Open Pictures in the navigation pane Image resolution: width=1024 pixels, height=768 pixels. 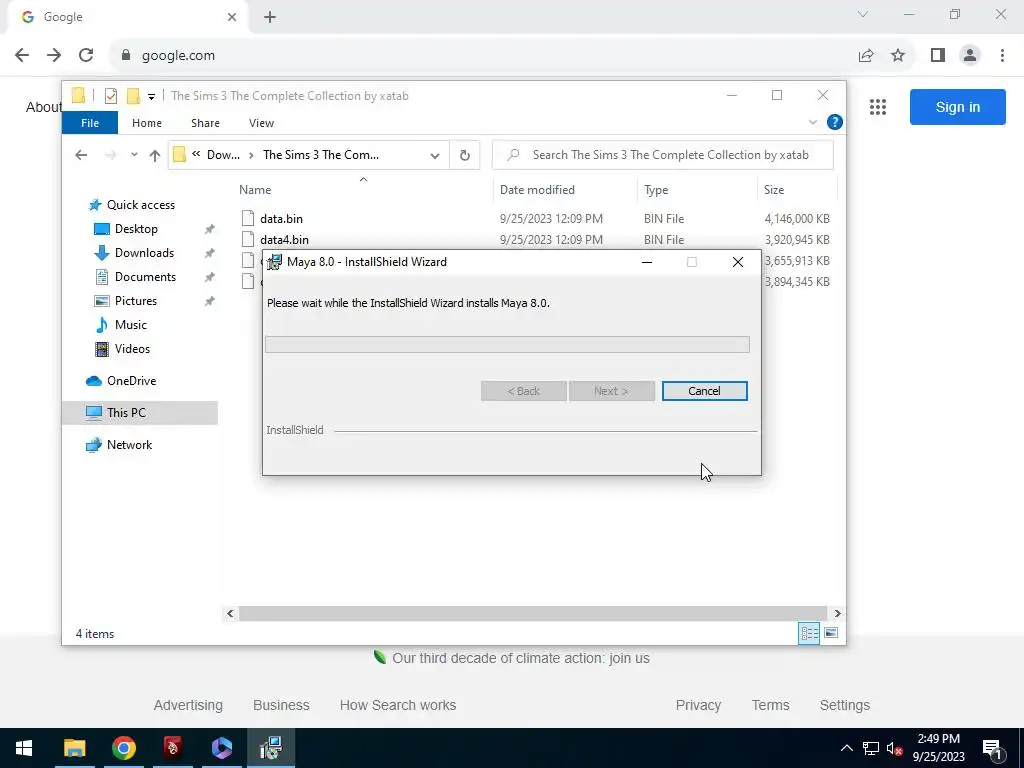tap(135, 301)
